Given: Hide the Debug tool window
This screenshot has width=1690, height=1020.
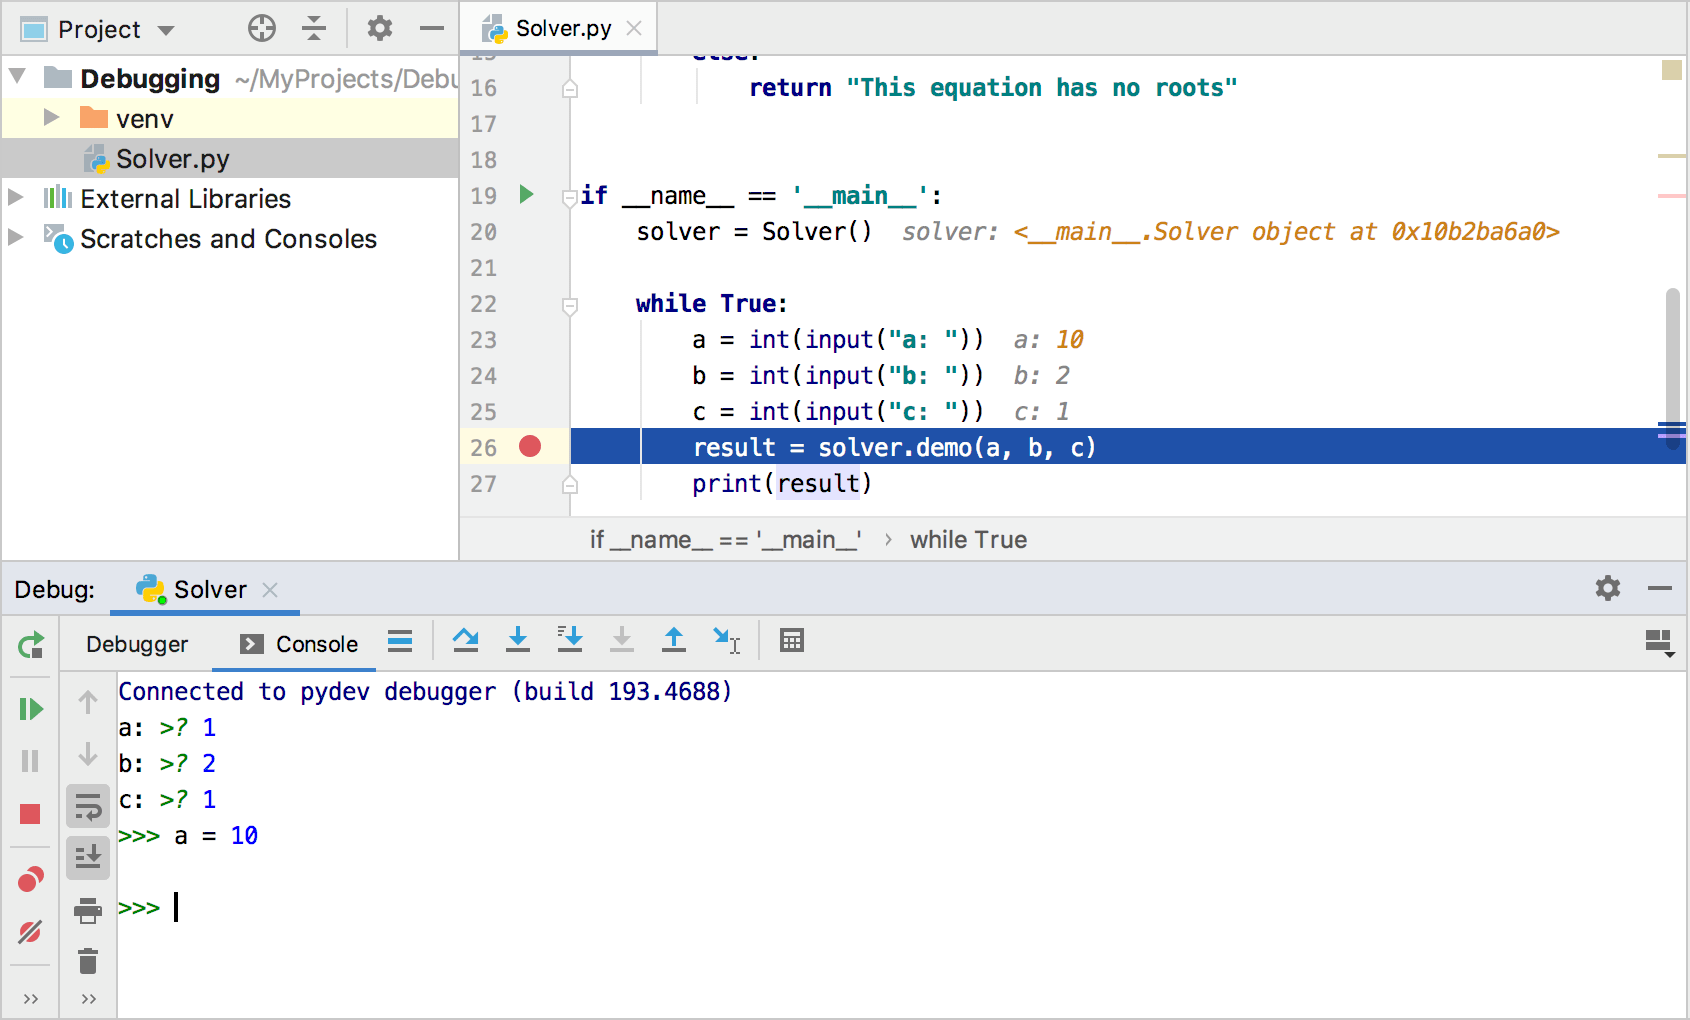Looking at the screenshot, I should [x=1660, y=588].
